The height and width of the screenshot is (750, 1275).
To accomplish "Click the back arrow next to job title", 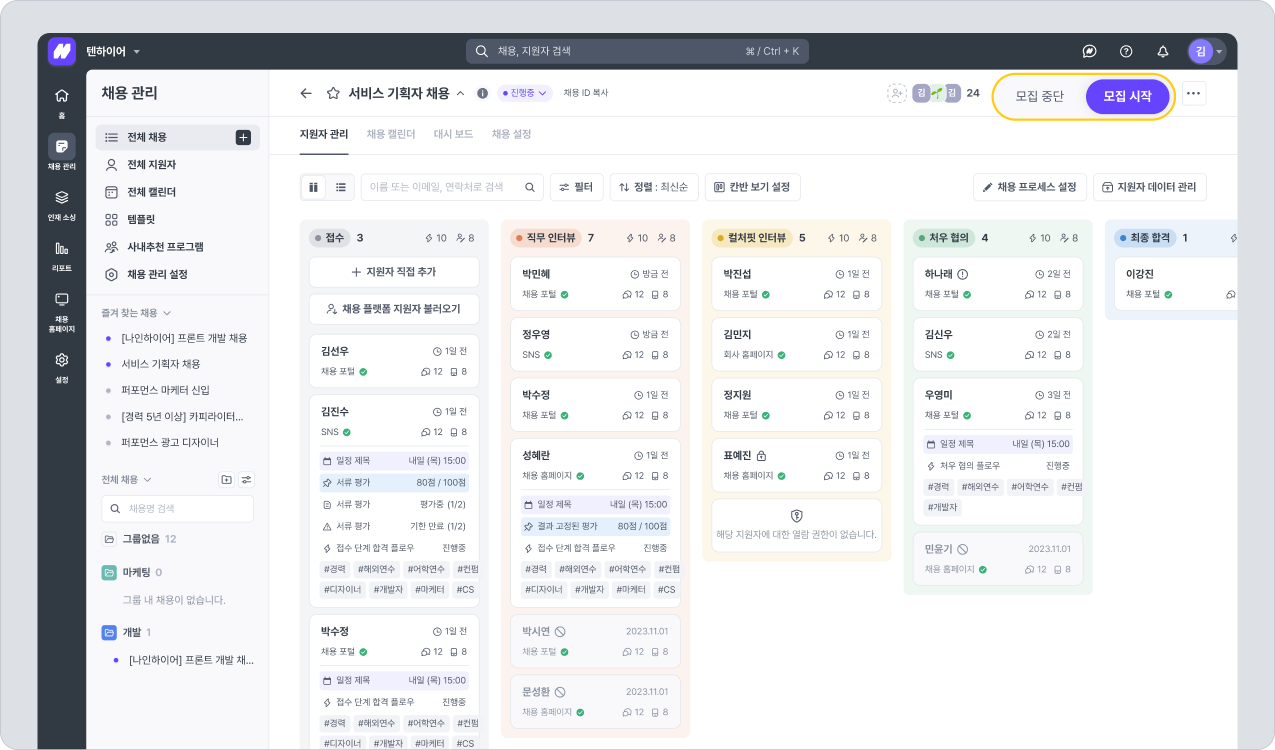I will (306, 93).
